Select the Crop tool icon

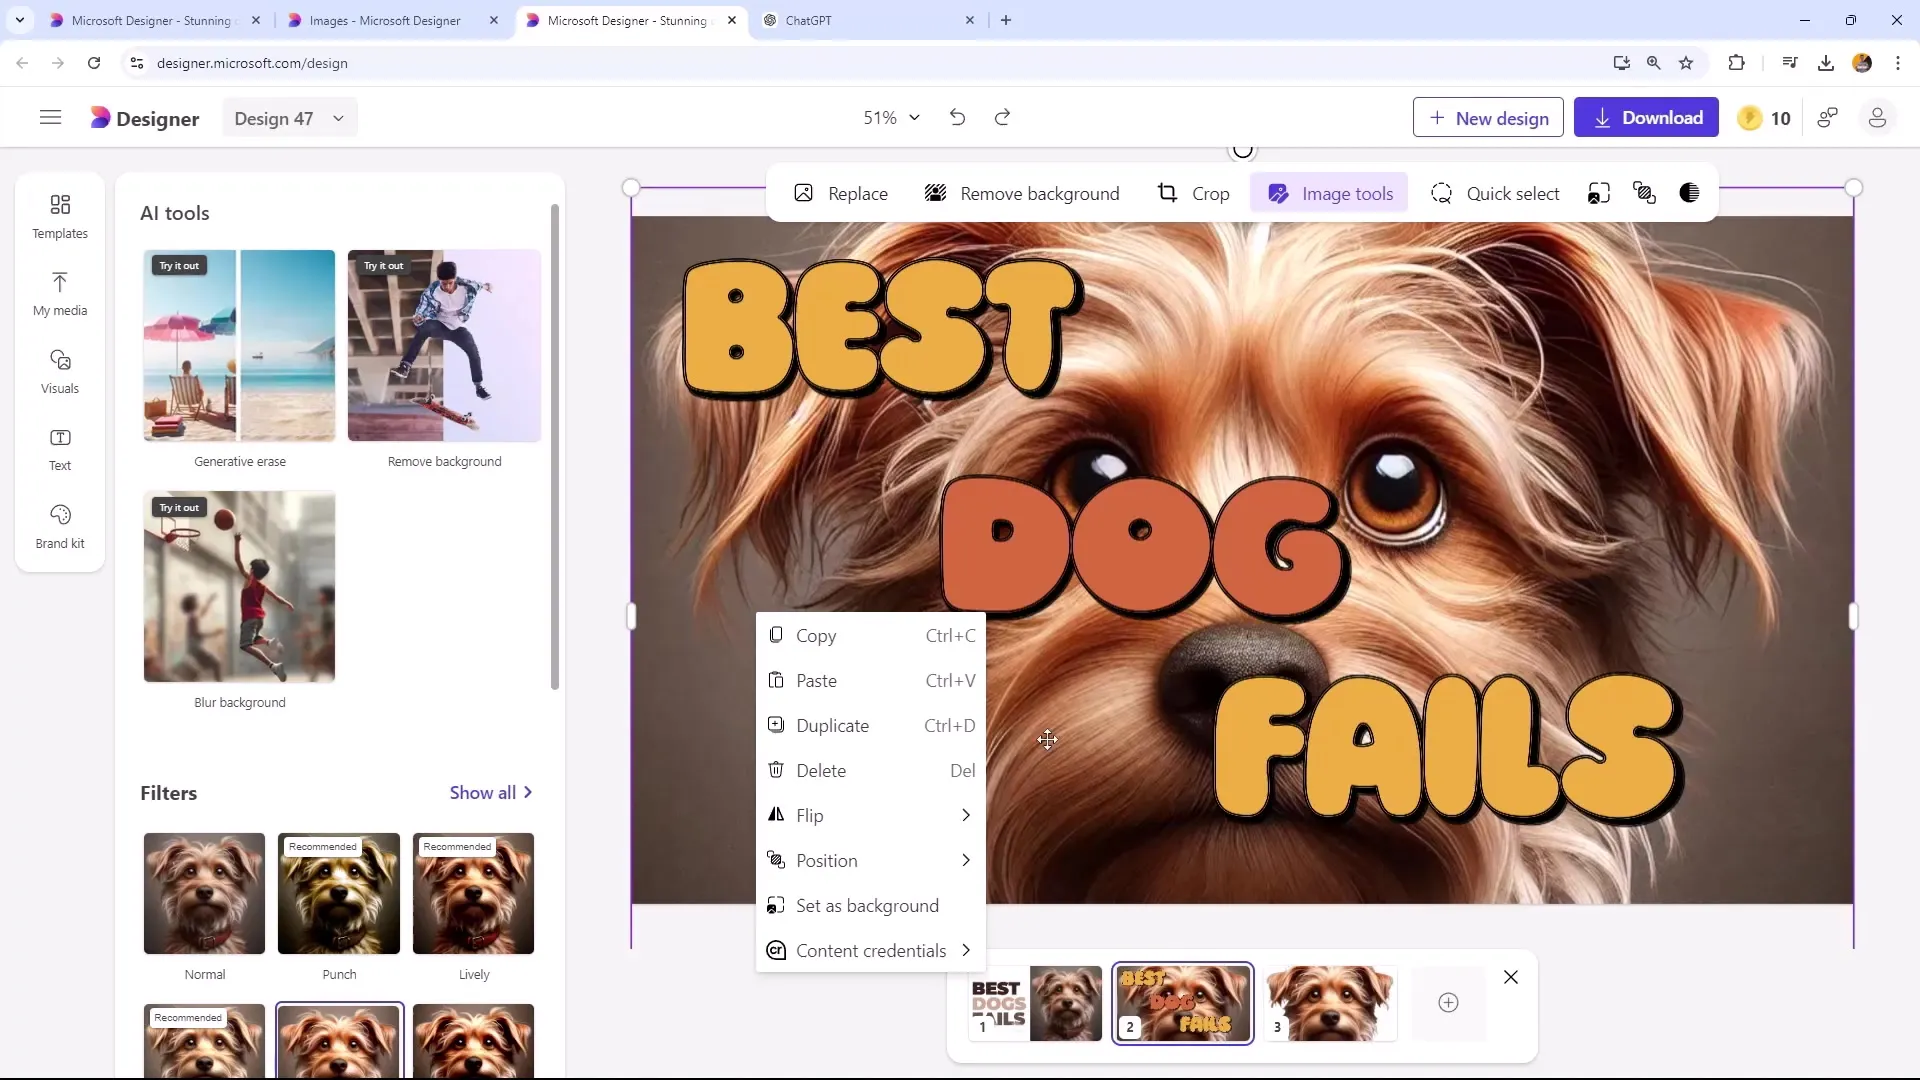coord(1167,194)
